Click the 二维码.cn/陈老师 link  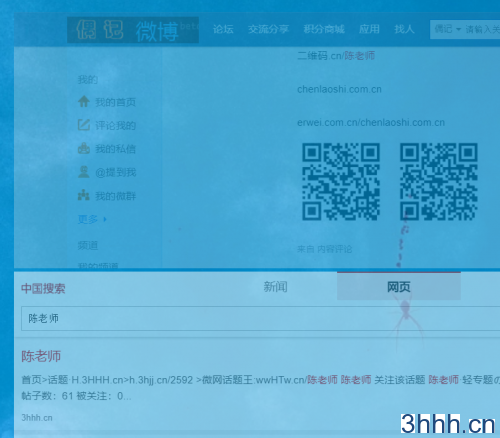(x=336, y=56)
